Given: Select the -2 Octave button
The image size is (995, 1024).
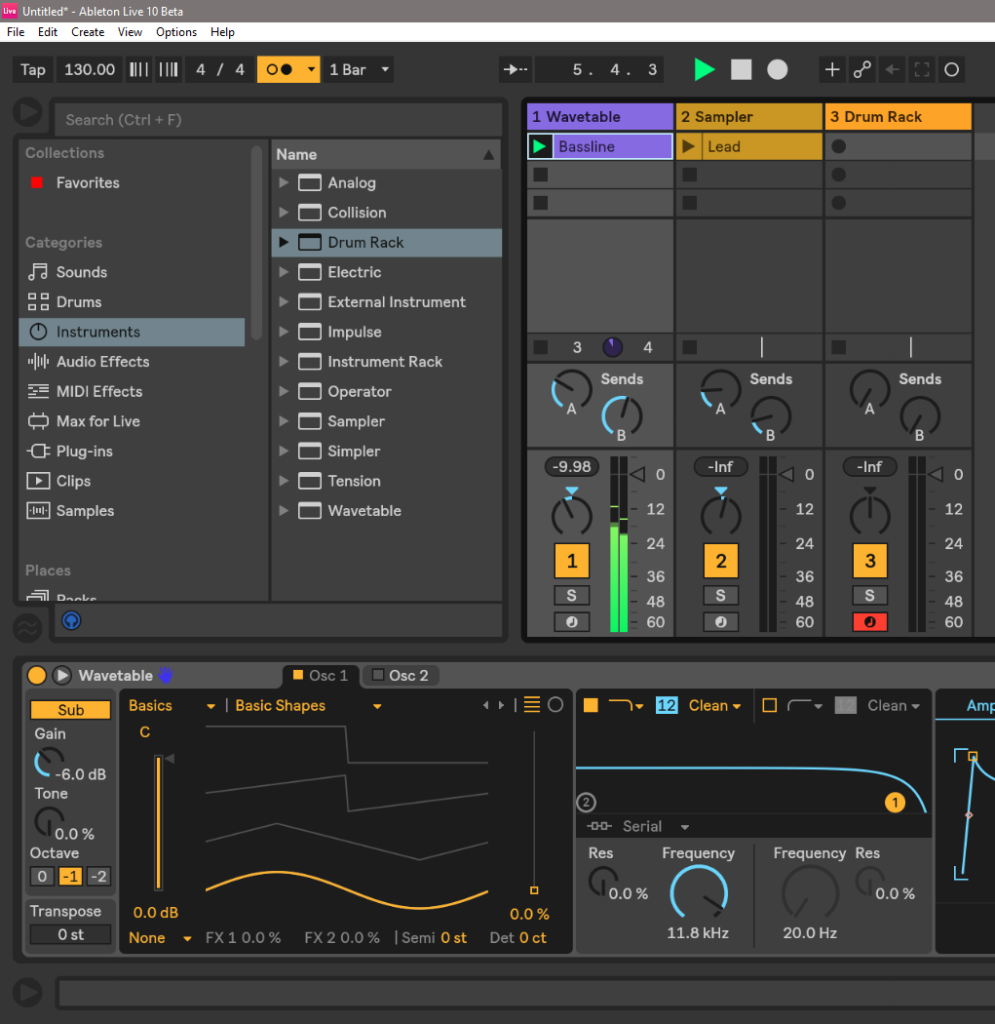Looking at the screenshot, I should [x=98, y=877].
